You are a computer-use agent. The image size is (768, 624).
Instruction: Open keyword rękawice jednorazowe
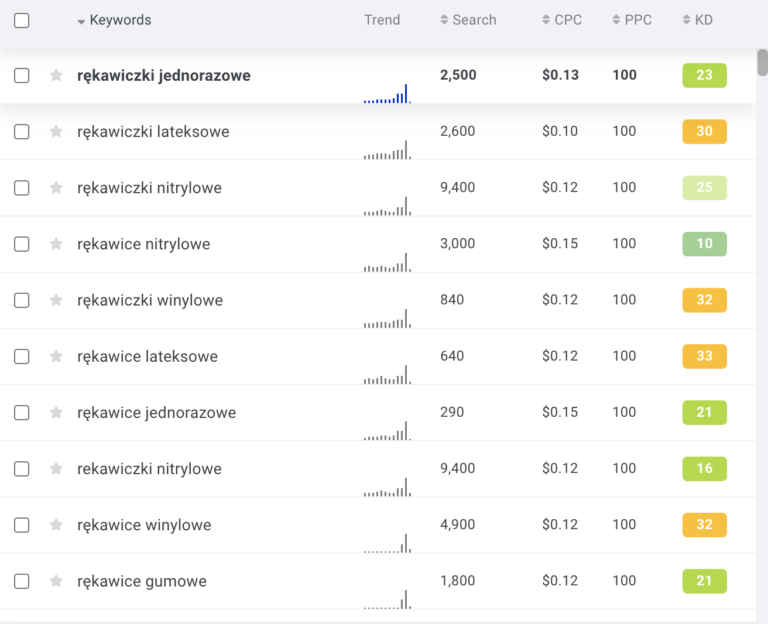(156, 413)
